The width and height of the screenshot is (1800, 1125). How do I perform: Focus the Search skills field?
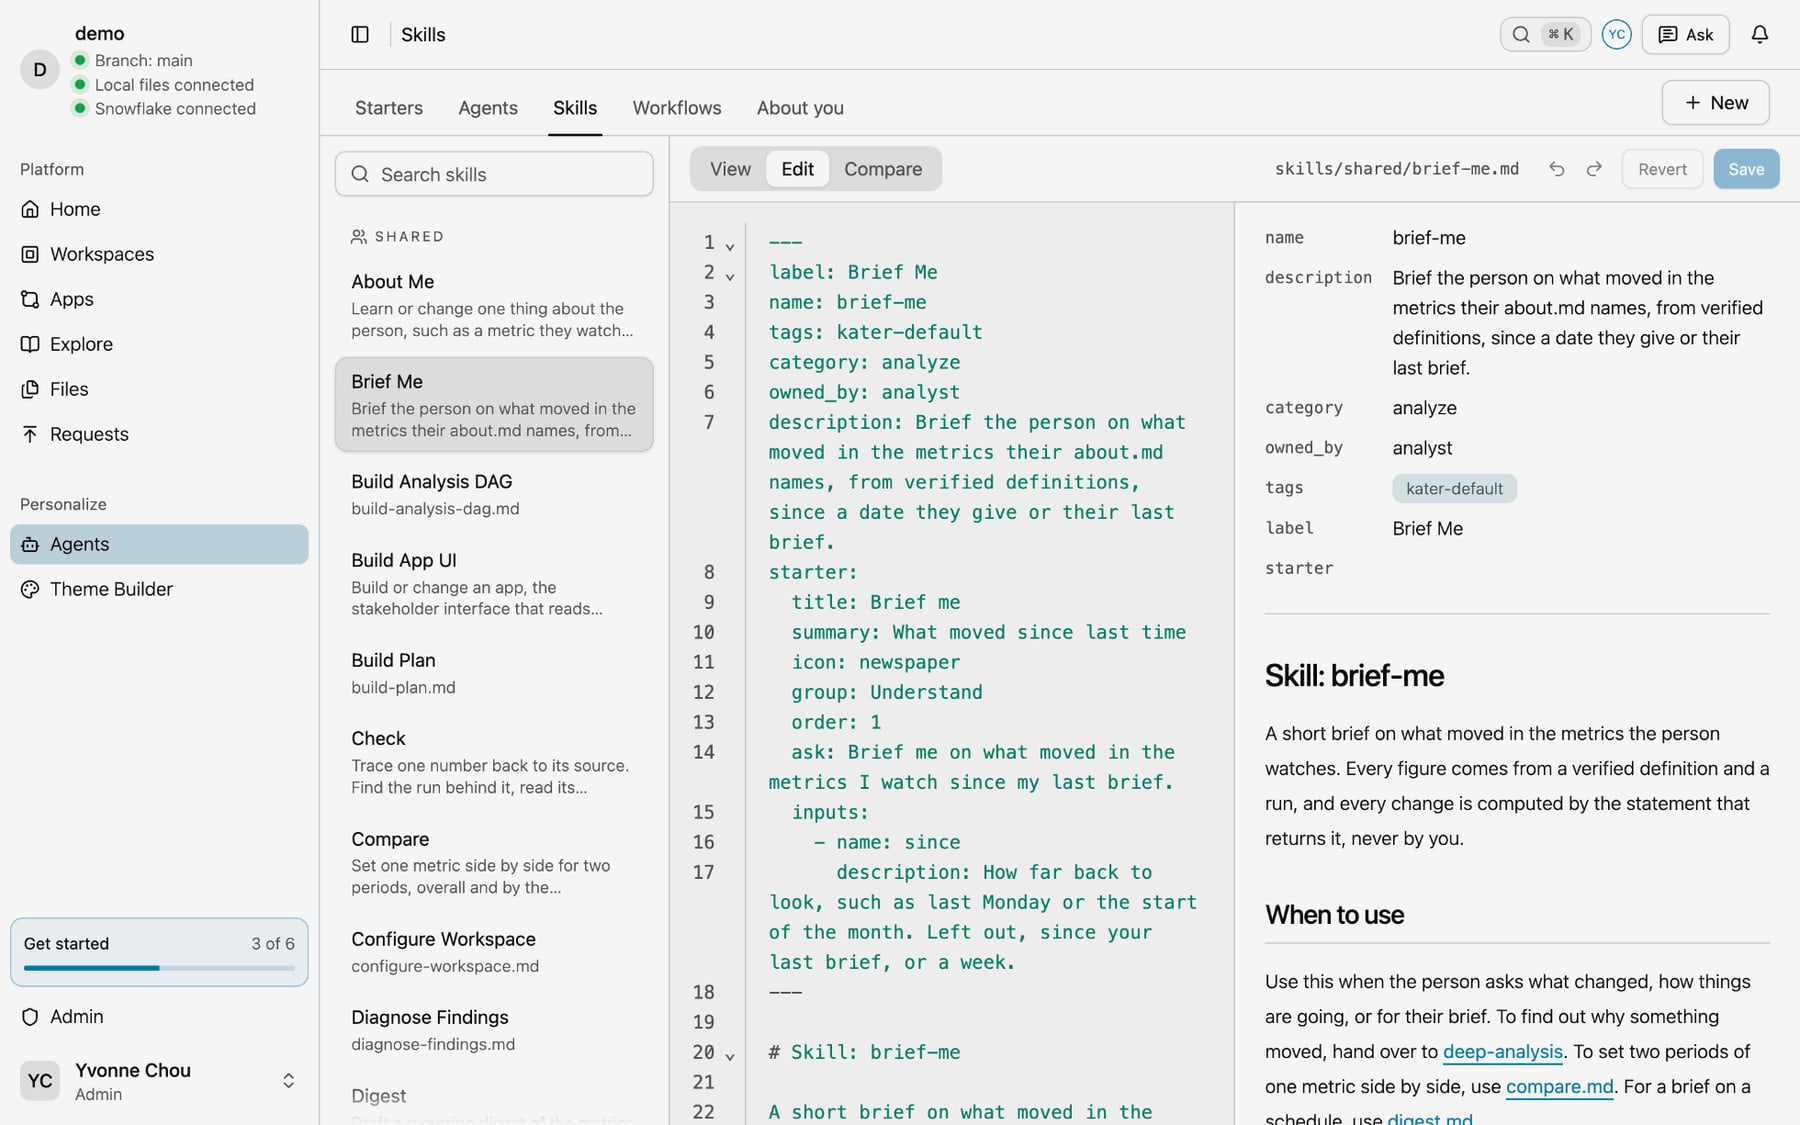494,174
